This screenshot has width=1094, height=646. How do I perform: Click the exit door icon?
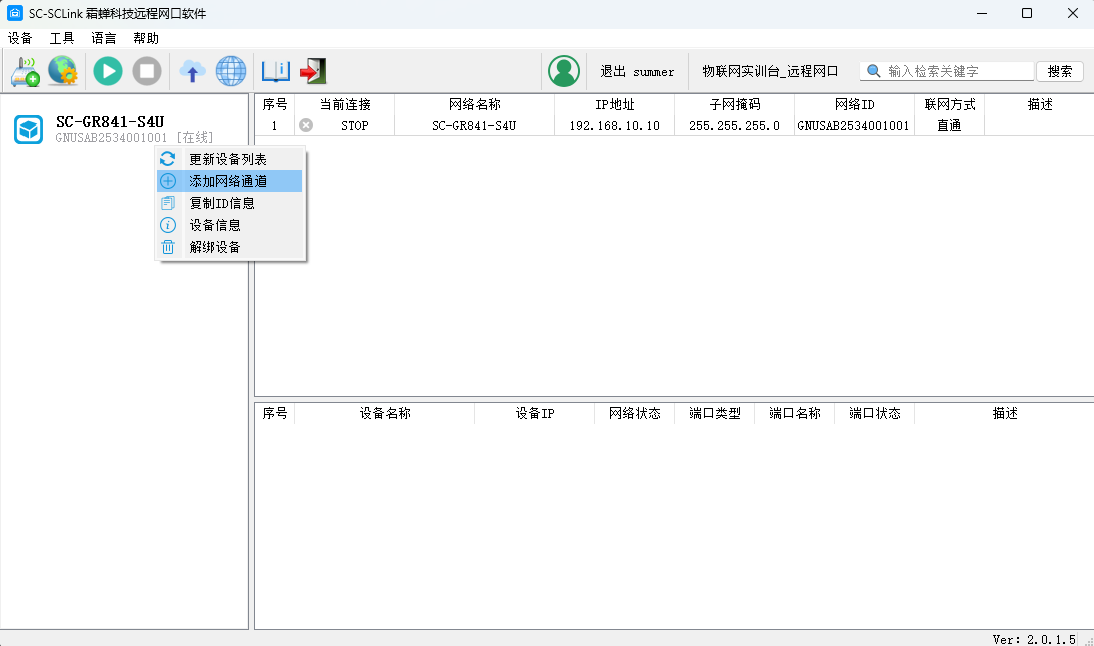[x=313, y=71]
